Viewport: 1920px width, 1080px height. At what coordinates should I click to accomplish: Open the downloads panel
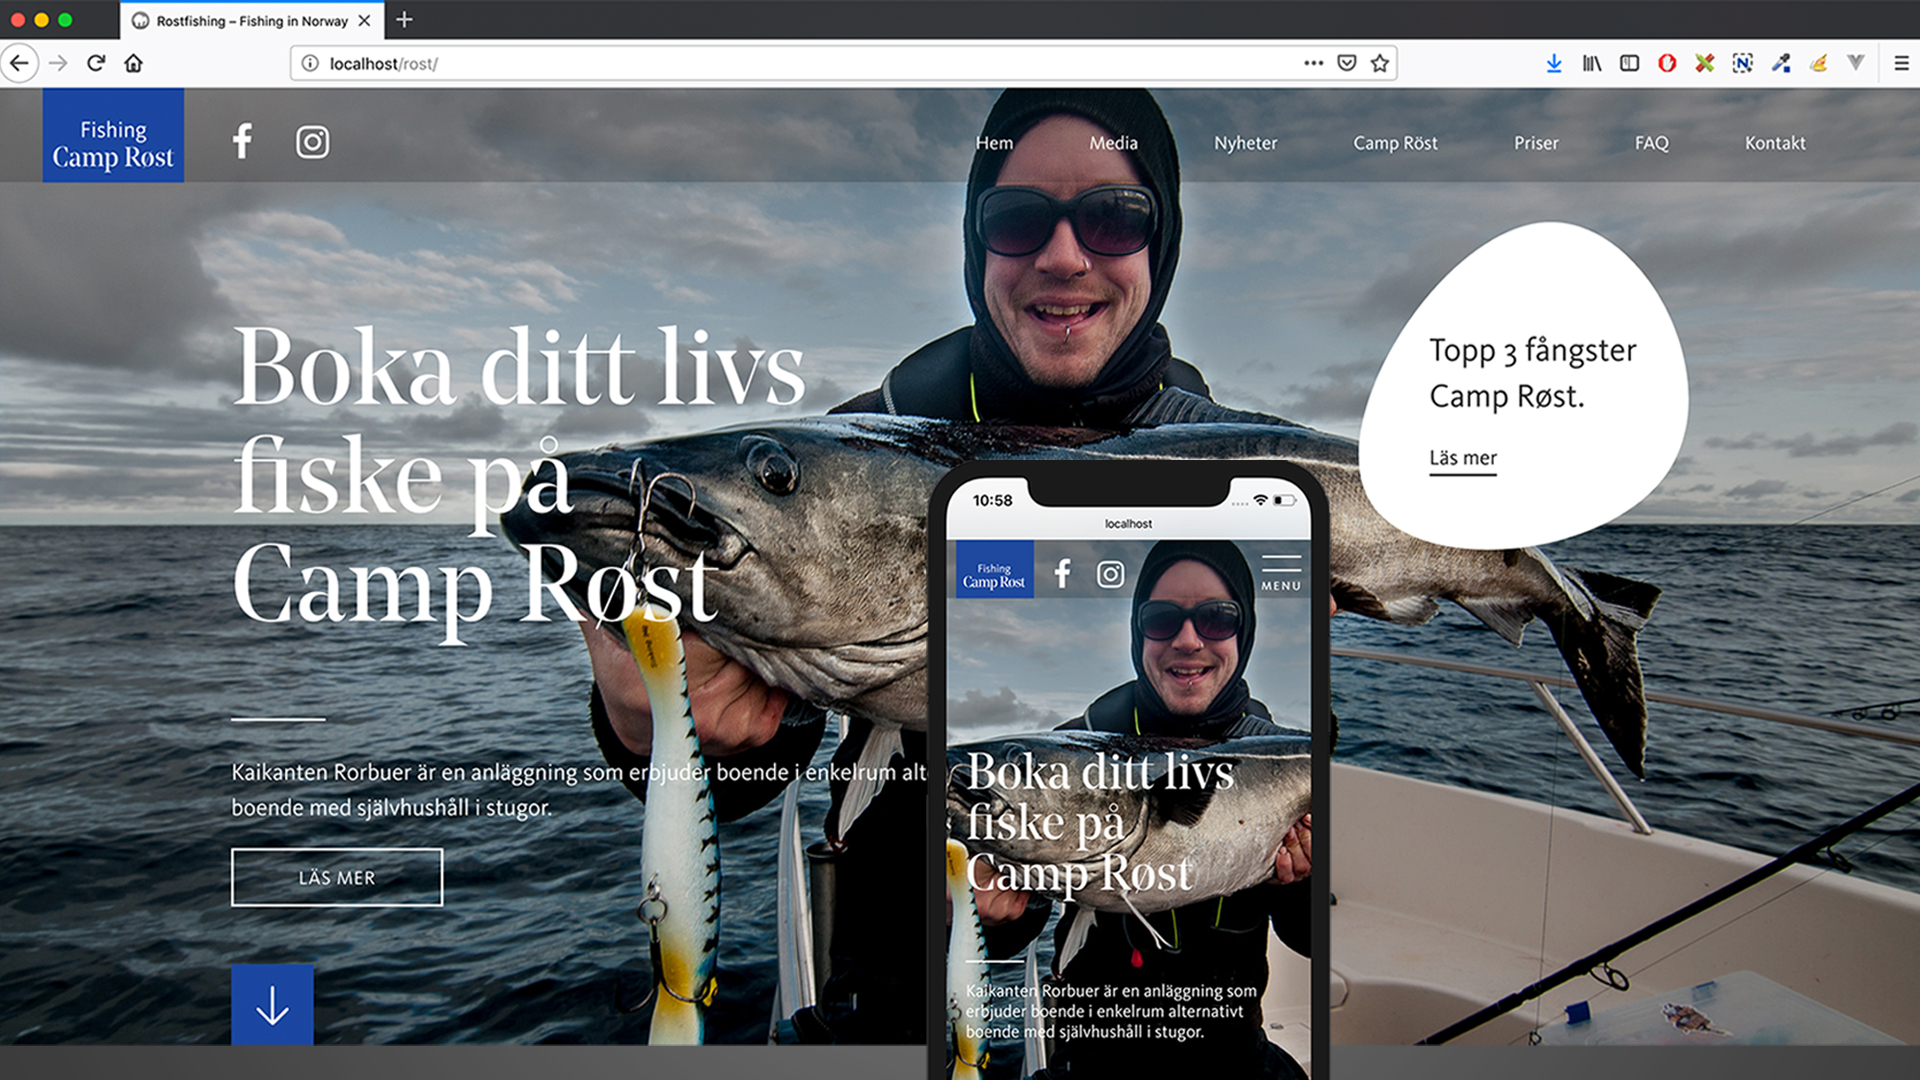point(1554,63)
